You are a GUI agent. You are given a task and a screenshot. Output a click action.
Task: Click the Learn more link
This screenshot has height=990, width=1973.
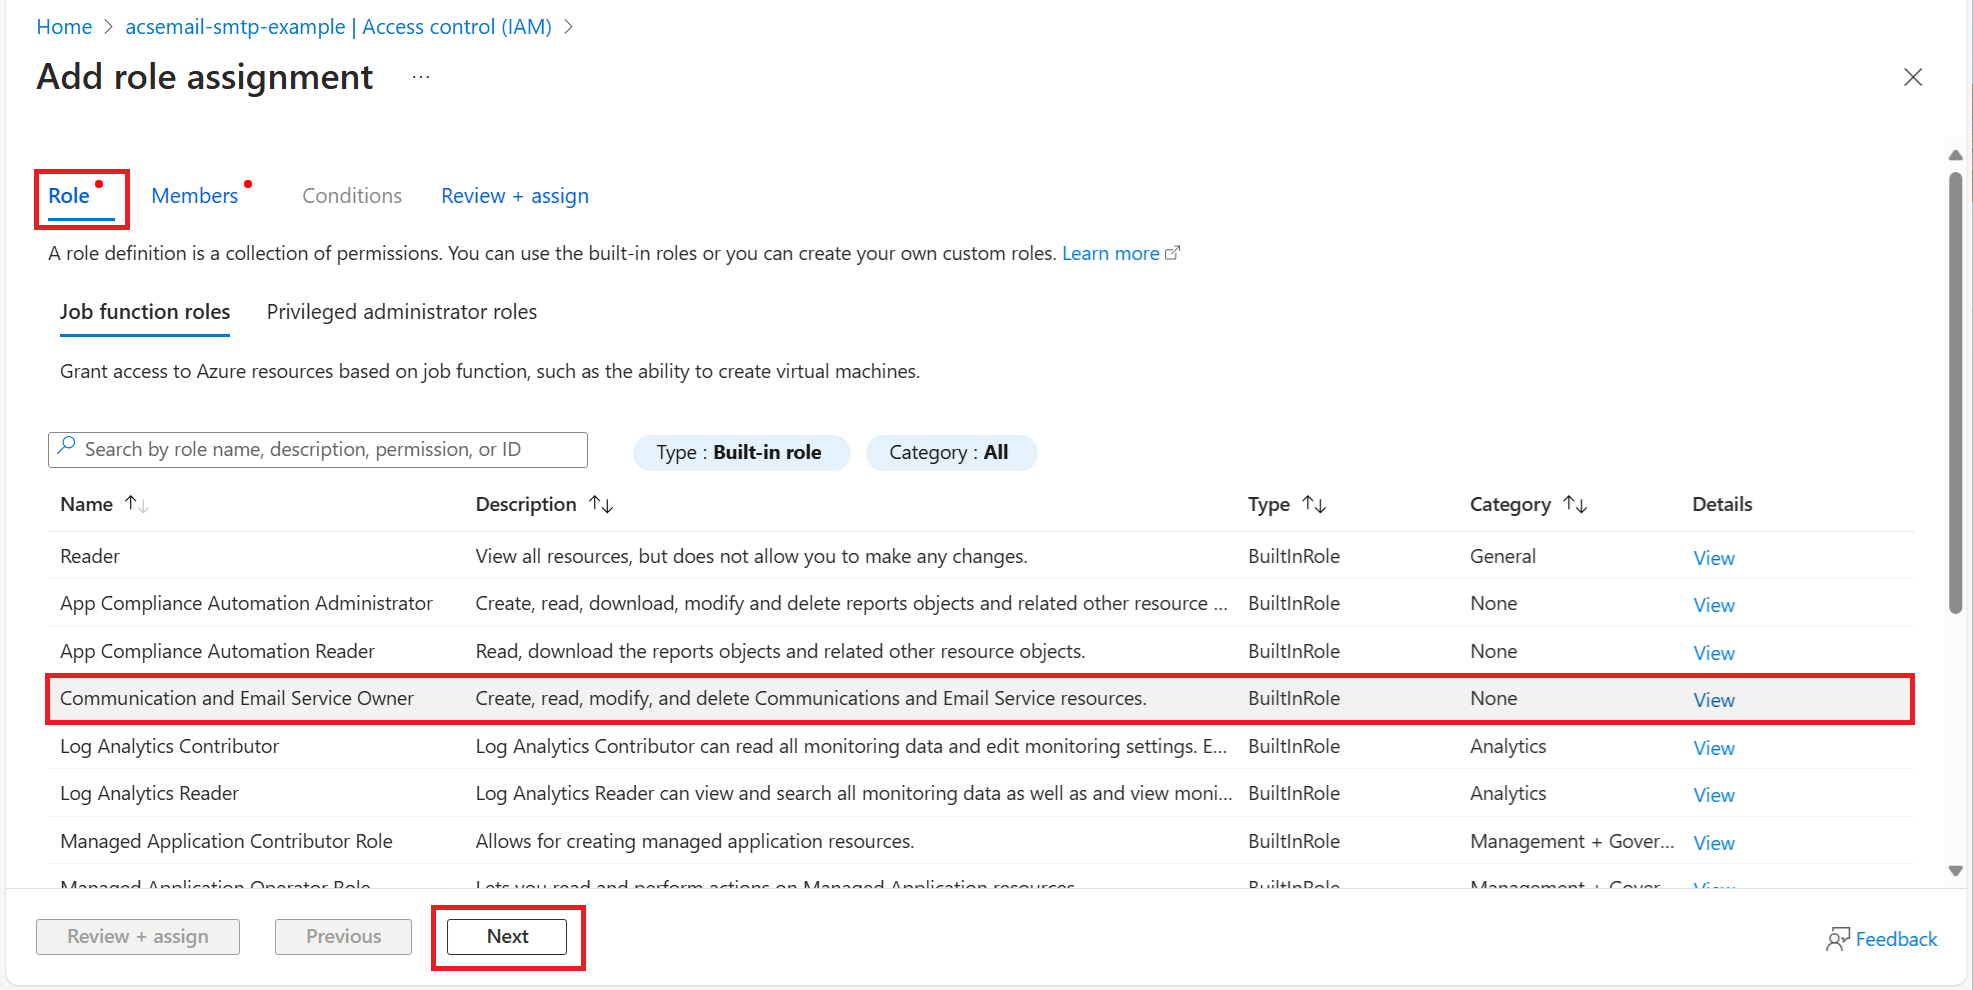(1110, 252)
